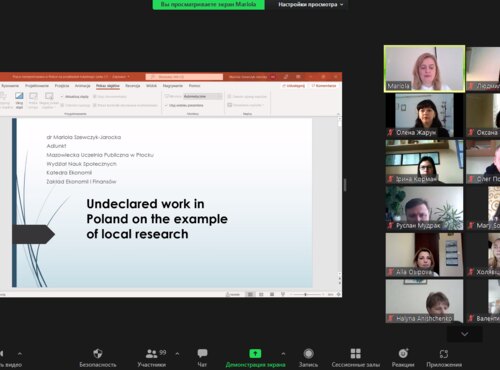The image size is (500, 370).
Task: Toggle the Użyj widoku prezentera checkbox
Action: click(166, 105)
